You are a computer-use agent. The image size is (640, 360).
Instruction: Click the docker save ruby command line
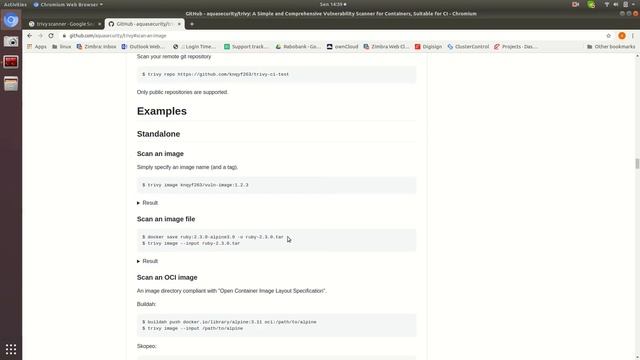(x=213, y=237)
